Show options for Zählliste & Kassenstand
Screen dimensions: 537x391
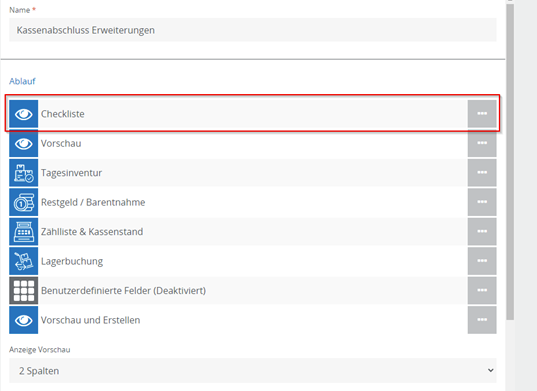(482, 231)
